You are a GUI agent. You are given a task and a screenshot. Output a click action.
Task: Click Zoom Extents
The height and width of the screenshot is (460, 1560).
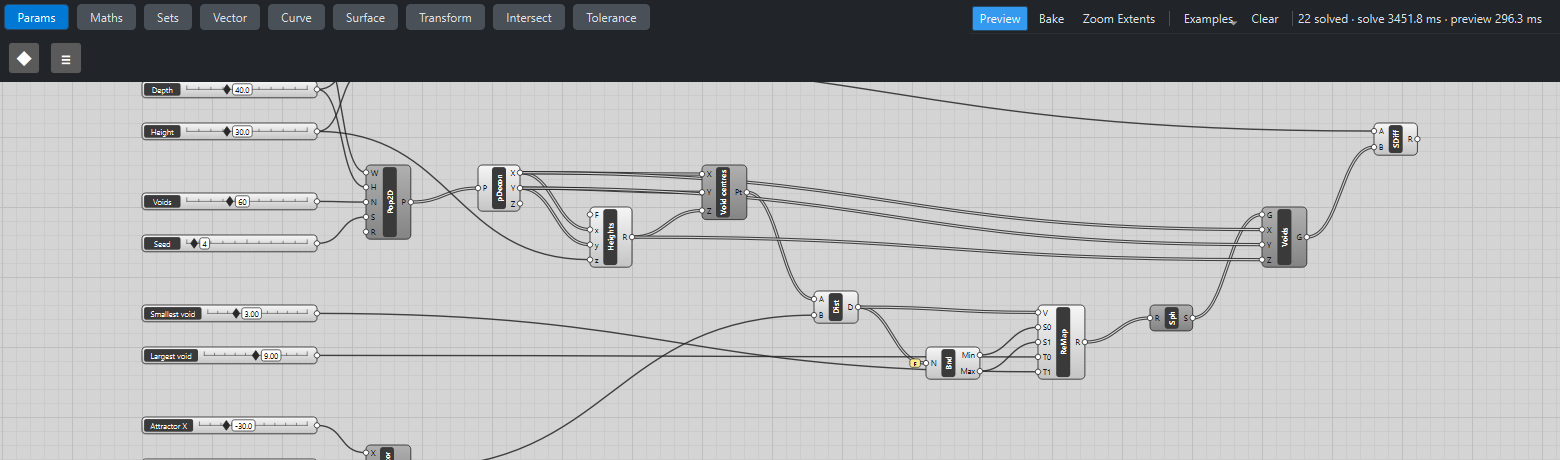pyautogui.click(x=1118, y=18)
